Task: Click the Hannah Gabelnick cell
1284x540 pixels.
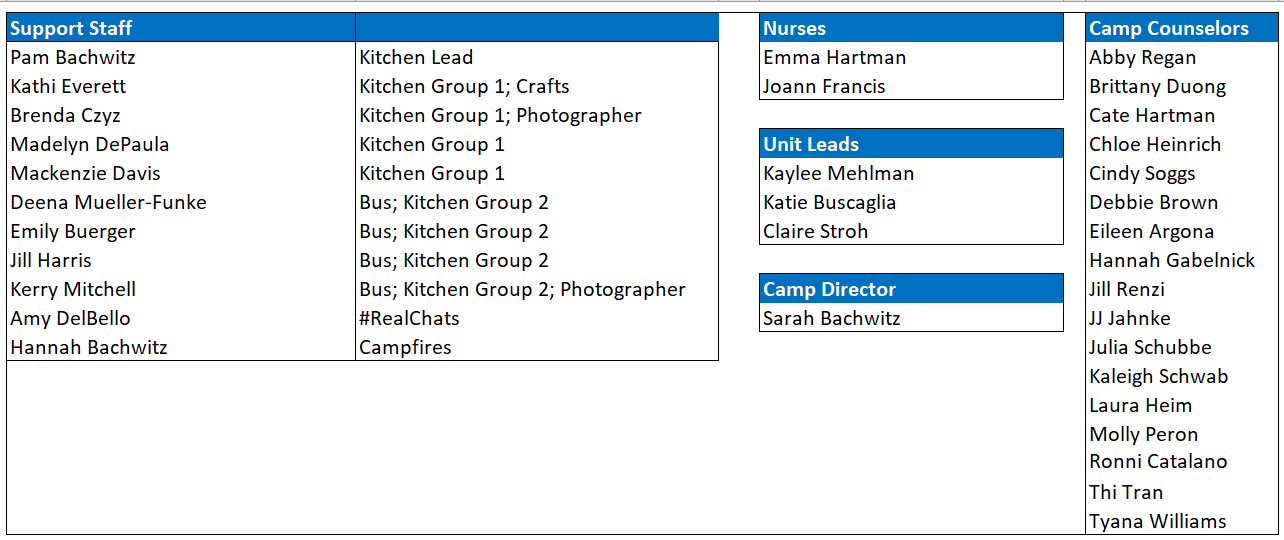Action: [x=1182, y=260]
